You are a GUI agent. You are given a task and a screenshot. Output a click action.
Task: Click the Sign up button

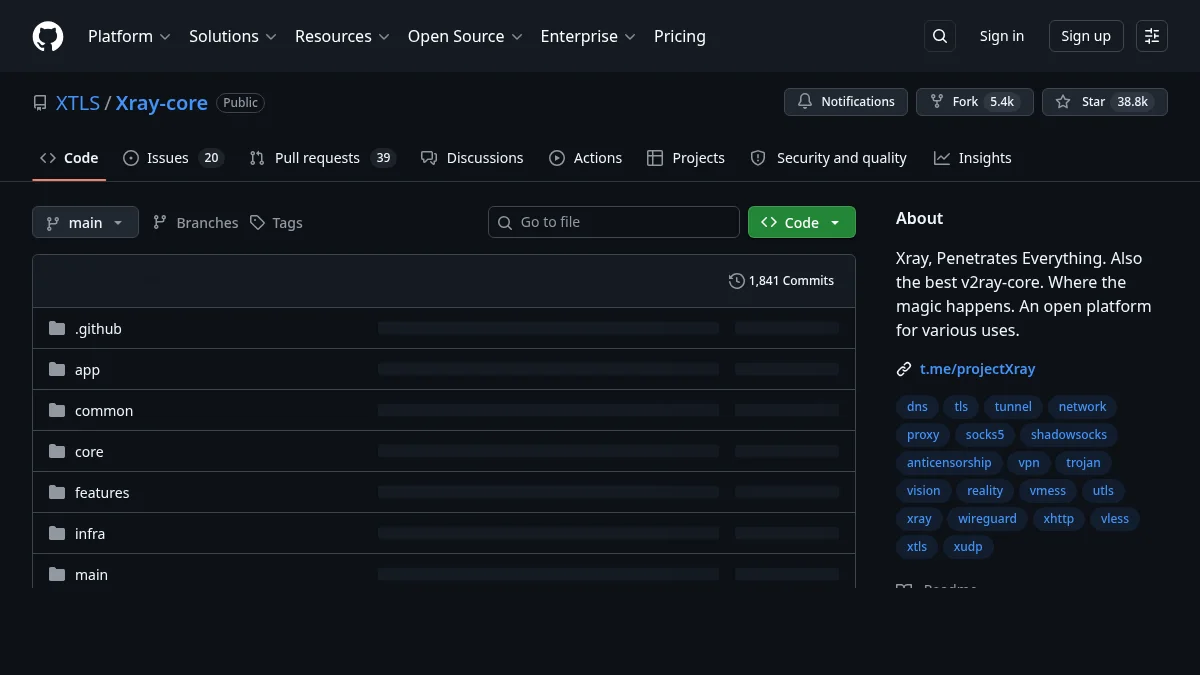pos(1086,36)
